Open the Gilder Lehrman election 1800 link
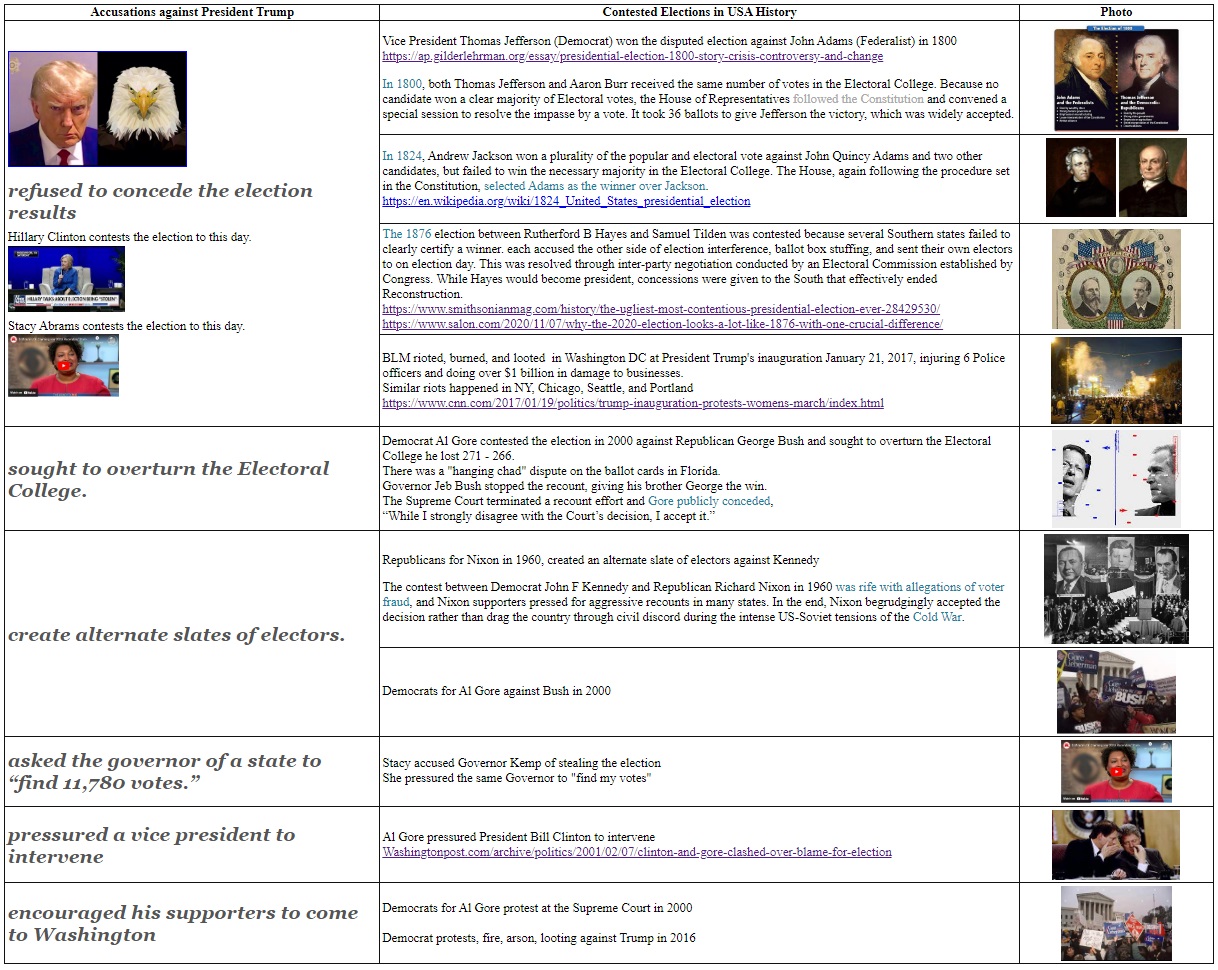1218x970 pixels. tap(632, 57)
